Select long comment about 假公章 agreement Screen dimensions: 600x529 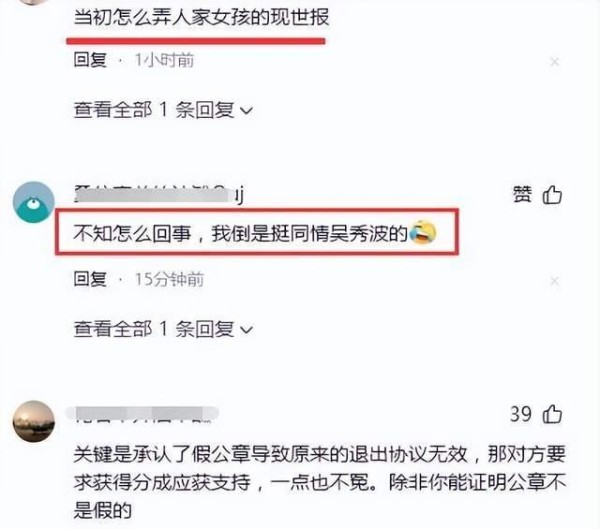320,482
